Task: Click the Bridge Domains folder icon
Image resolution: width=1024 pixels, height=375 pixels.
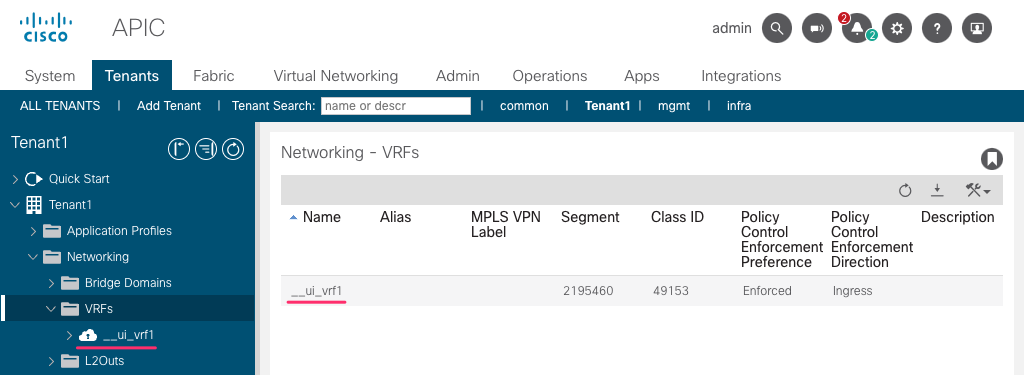Action: coord(70,283)
